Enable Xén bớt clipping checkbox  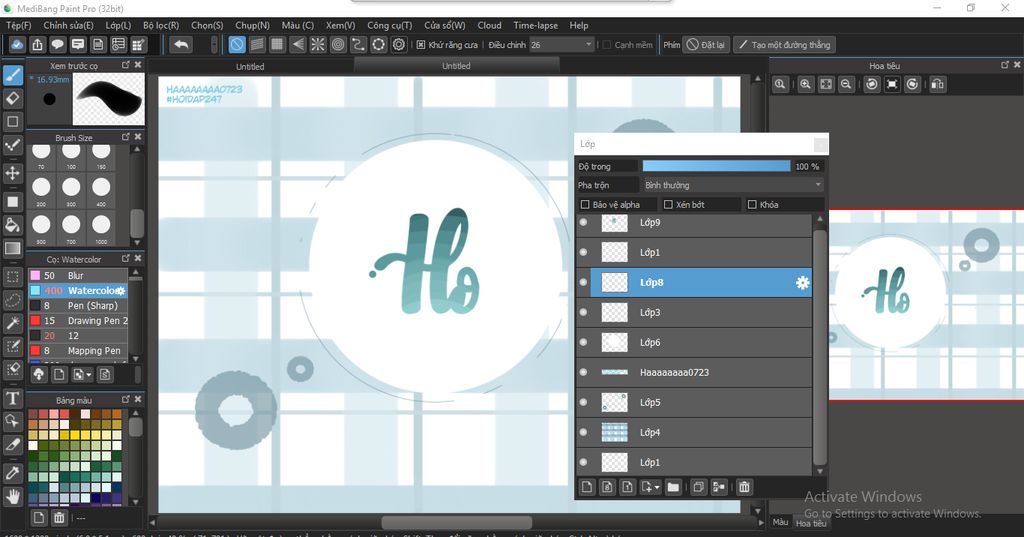tap(668, 204)
